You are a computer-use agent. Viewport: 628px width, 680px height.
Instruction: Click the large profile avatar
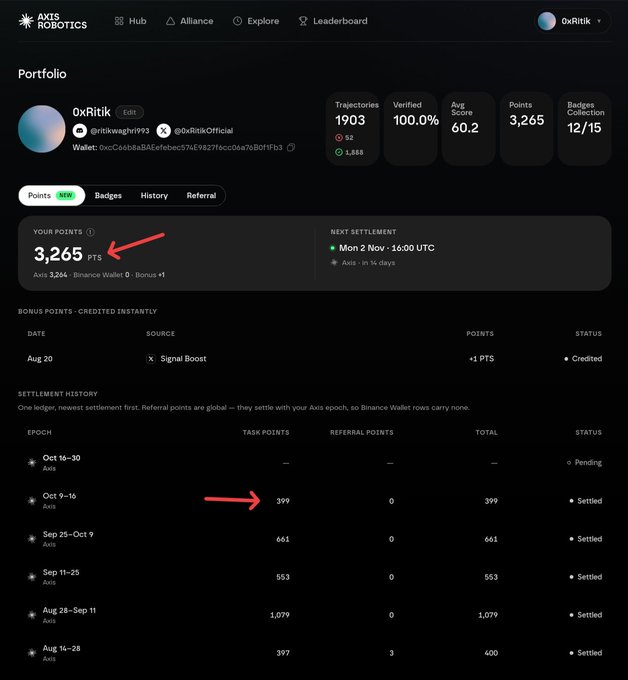point(42,129)
